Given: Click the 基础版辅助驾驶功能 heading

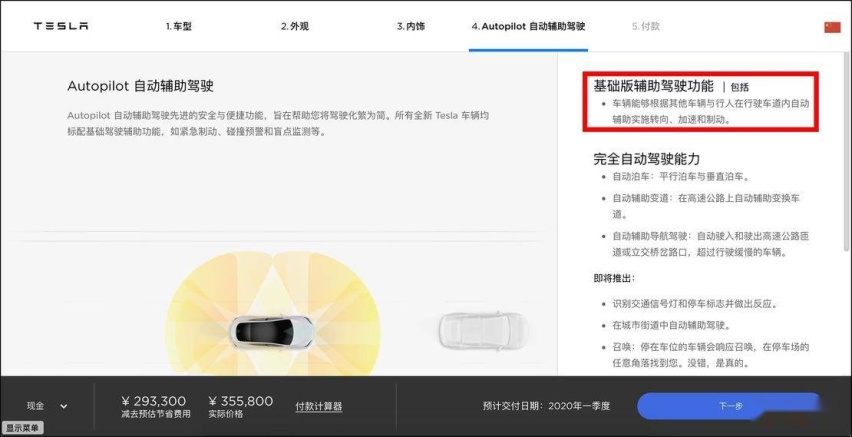Looking at the screenshot, I should 653,85.
